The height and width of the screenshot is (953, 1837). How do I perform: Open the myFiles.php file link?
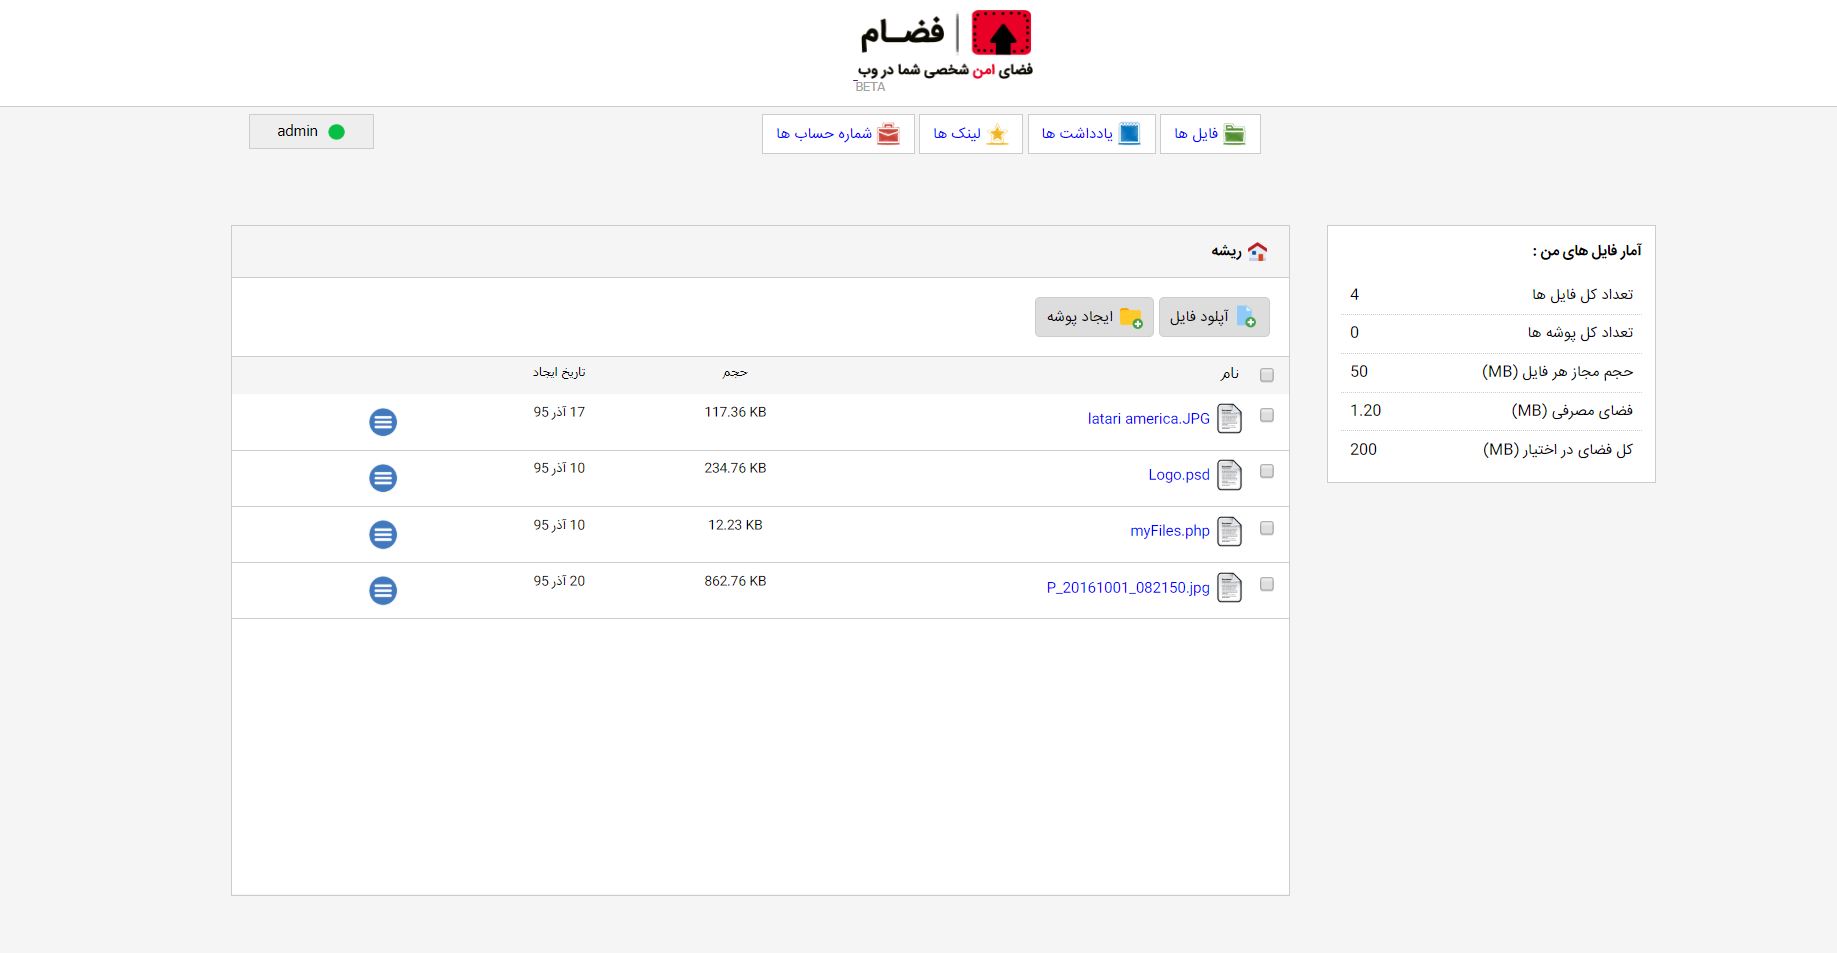point(1170,531)
